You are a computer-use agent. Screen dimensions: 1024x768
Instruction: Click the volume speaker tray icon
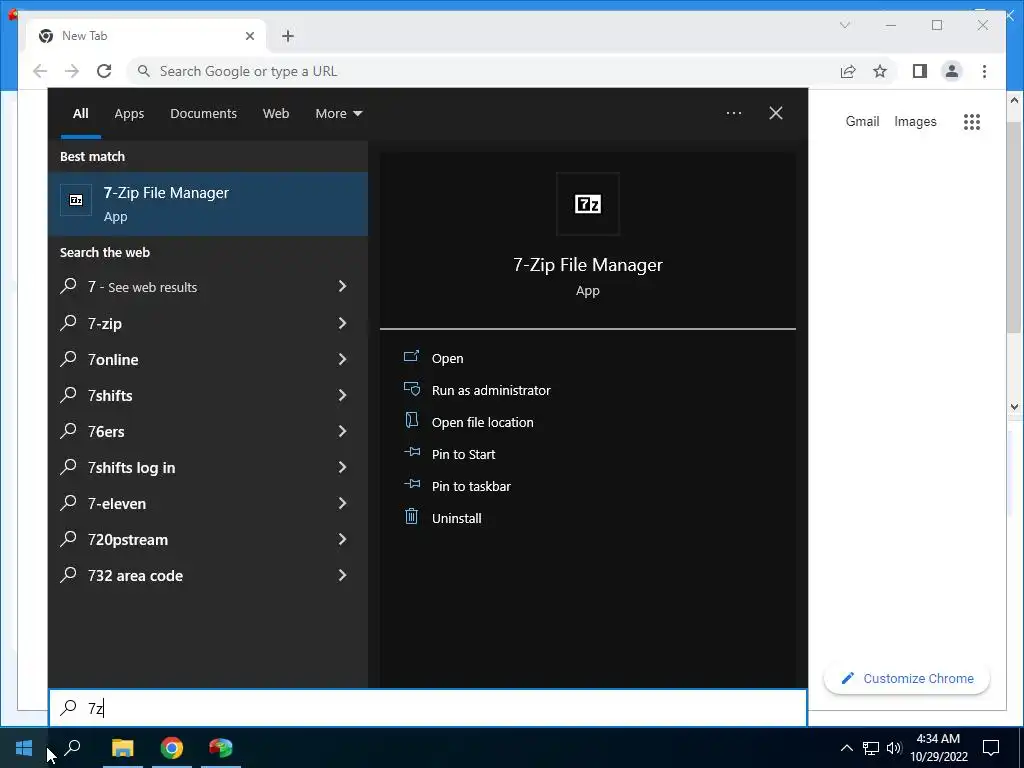point(894,748)
